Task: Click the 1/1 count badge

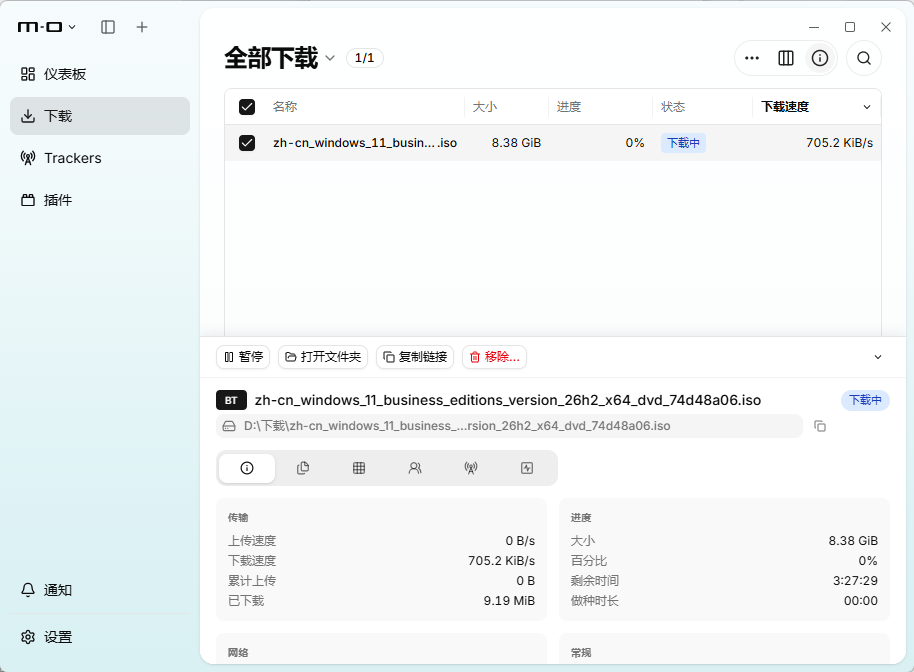Action: coord(364,58)
